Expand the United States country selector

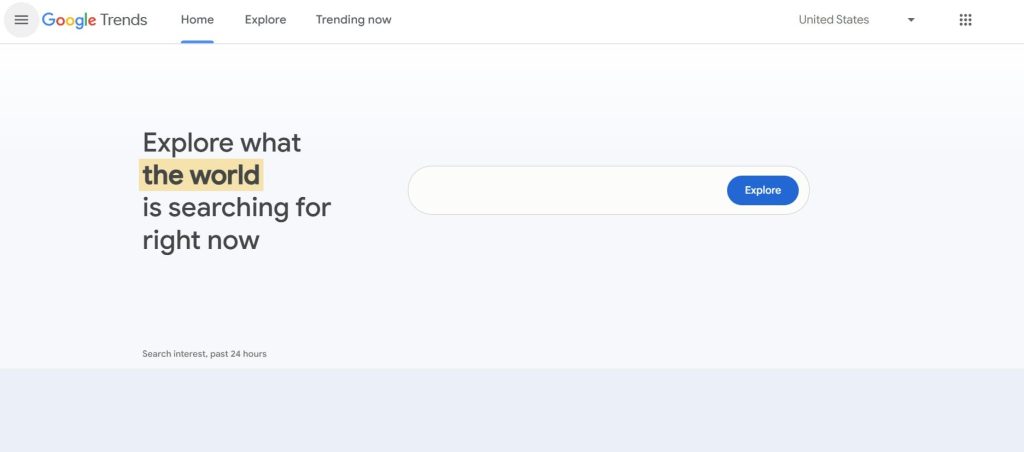834,20
